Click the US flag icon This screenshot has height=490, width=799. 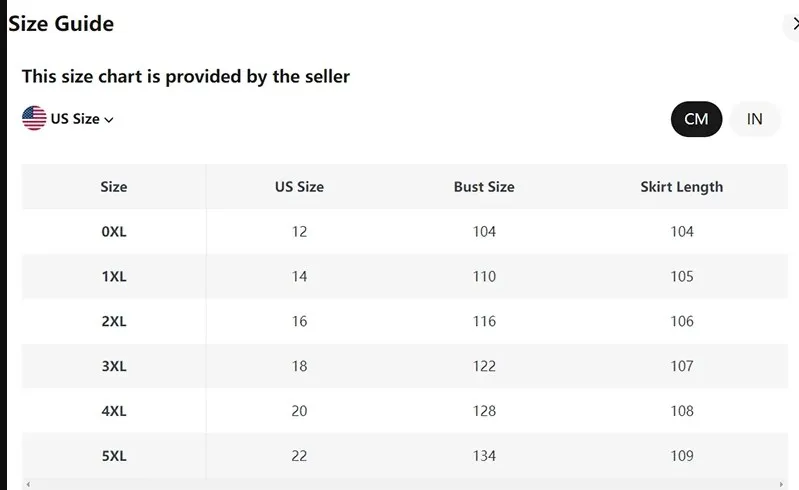point(34,118)
